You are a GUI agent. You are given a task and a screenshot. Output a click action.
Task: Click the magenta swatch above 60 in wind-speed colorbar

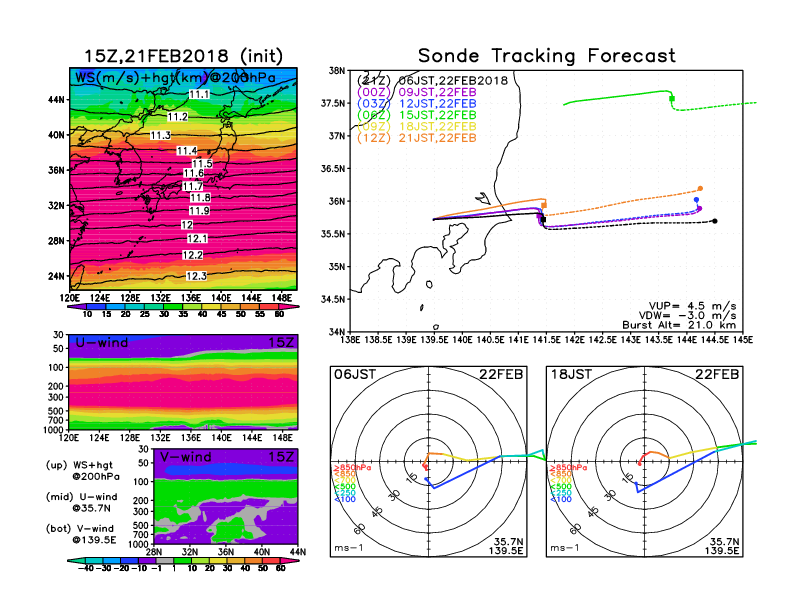290,306
